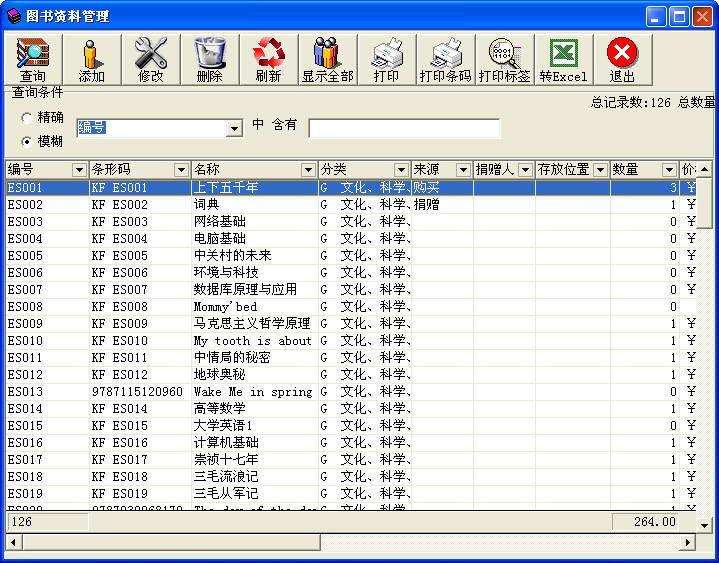Image resolution: width=719 pixels, height=563 pixels.
Task: Open the 条形码 column filter dropdown
Action: coord(182,170)
